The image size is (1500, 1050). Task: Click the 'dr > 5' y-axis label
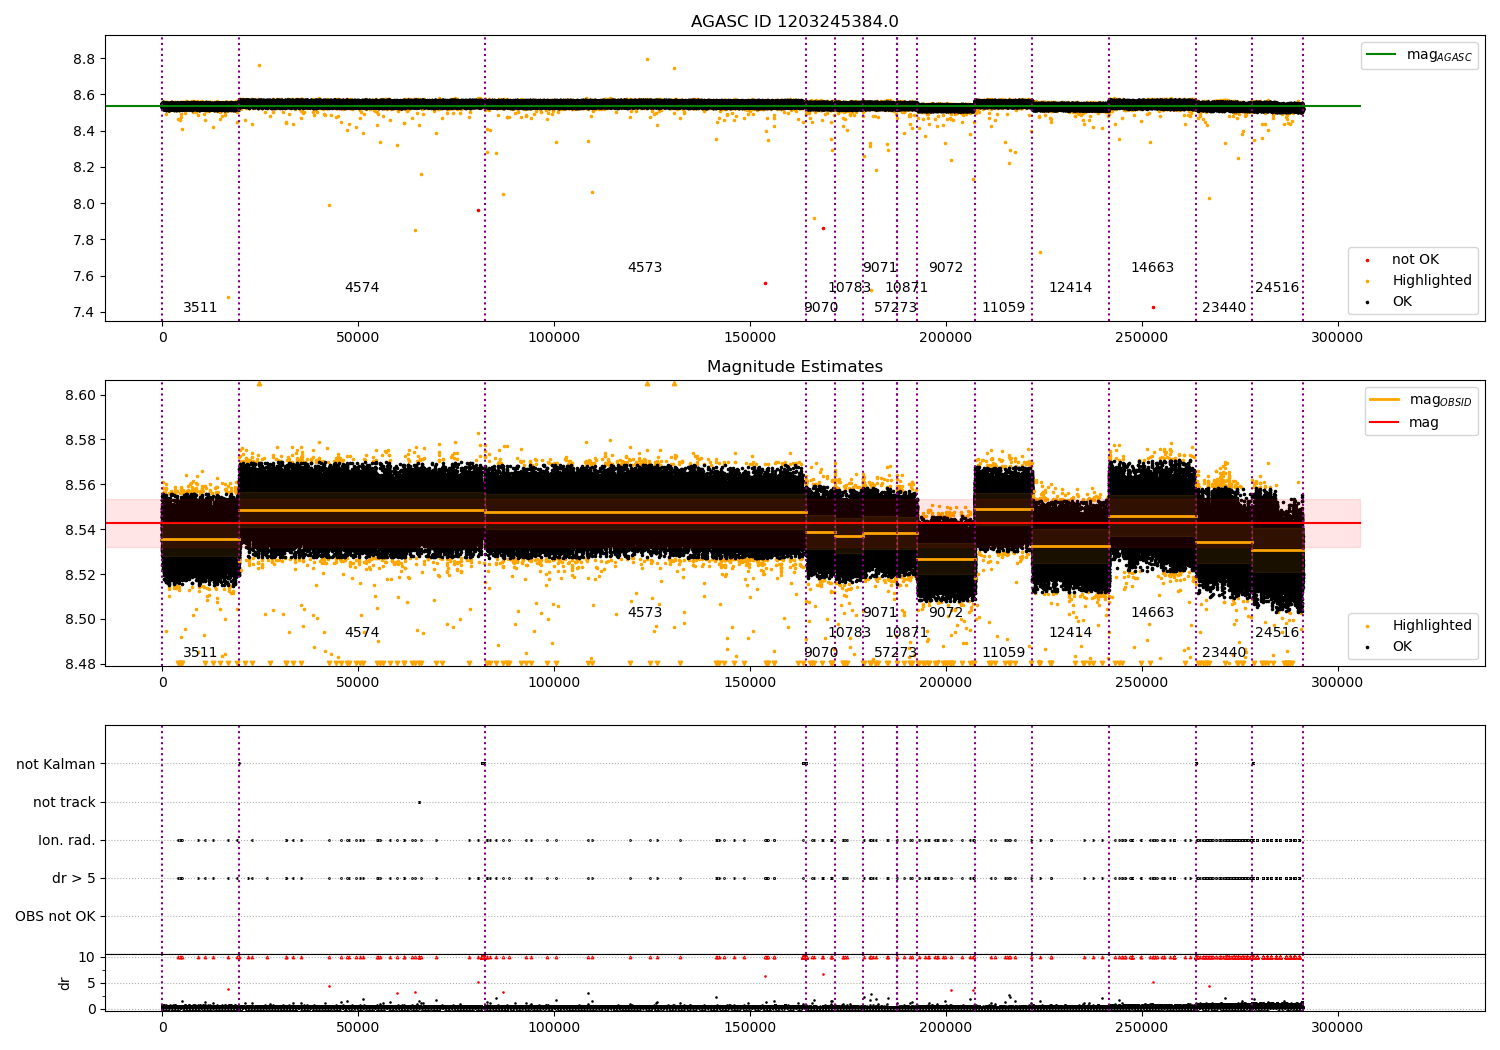74,878
